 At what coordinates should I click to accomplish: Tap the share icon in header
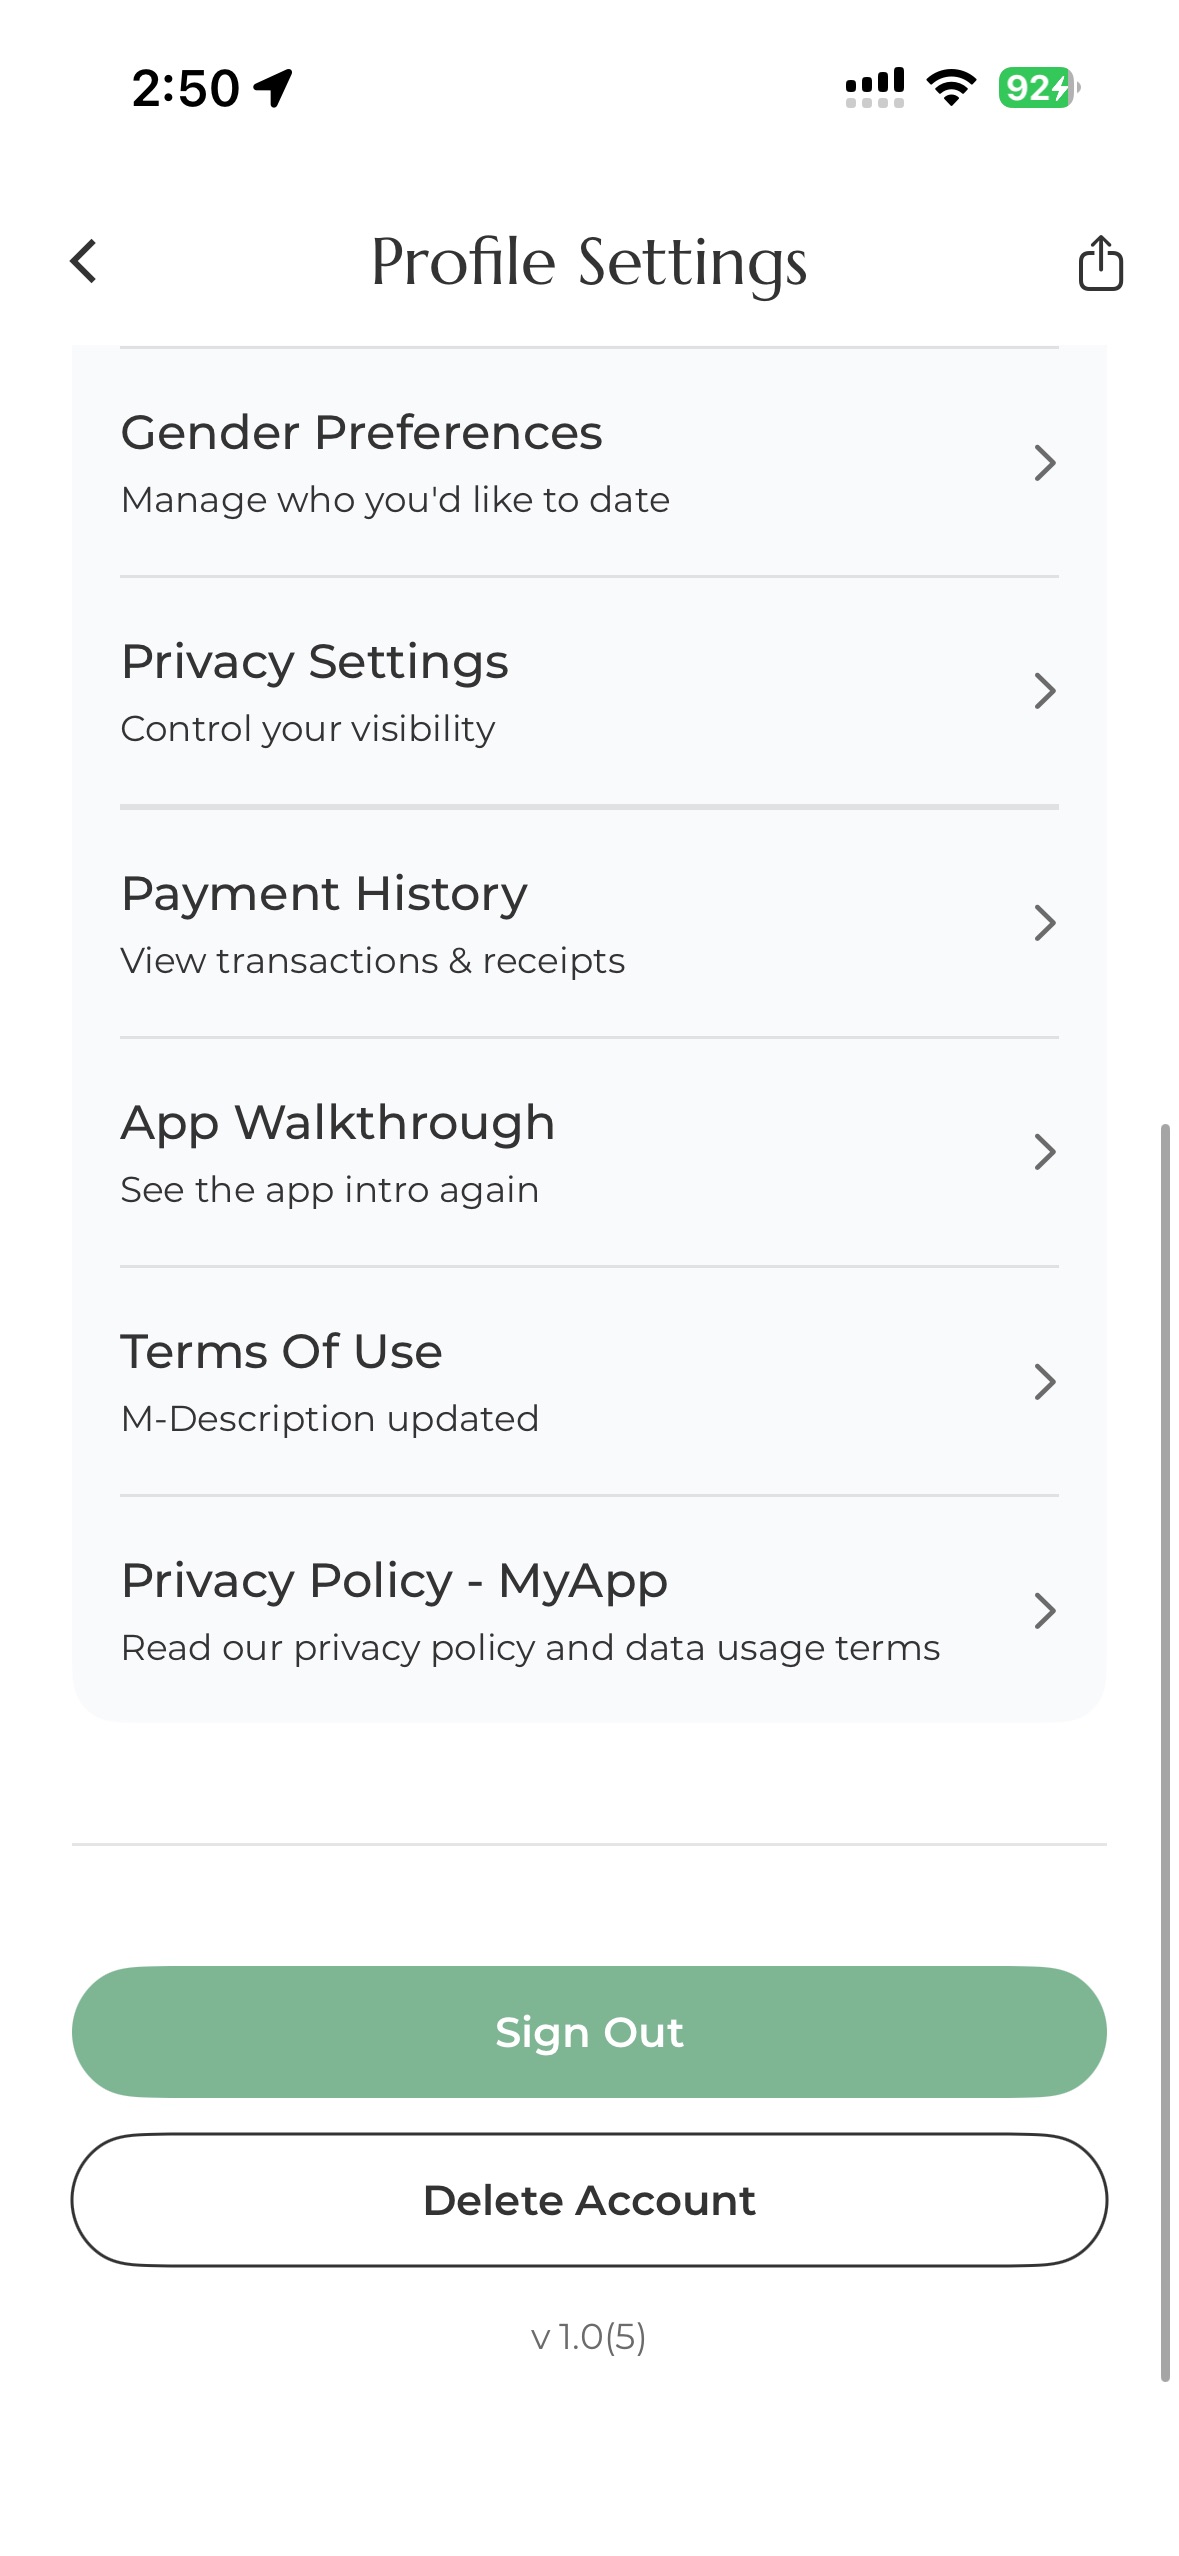click(1100, 263)
